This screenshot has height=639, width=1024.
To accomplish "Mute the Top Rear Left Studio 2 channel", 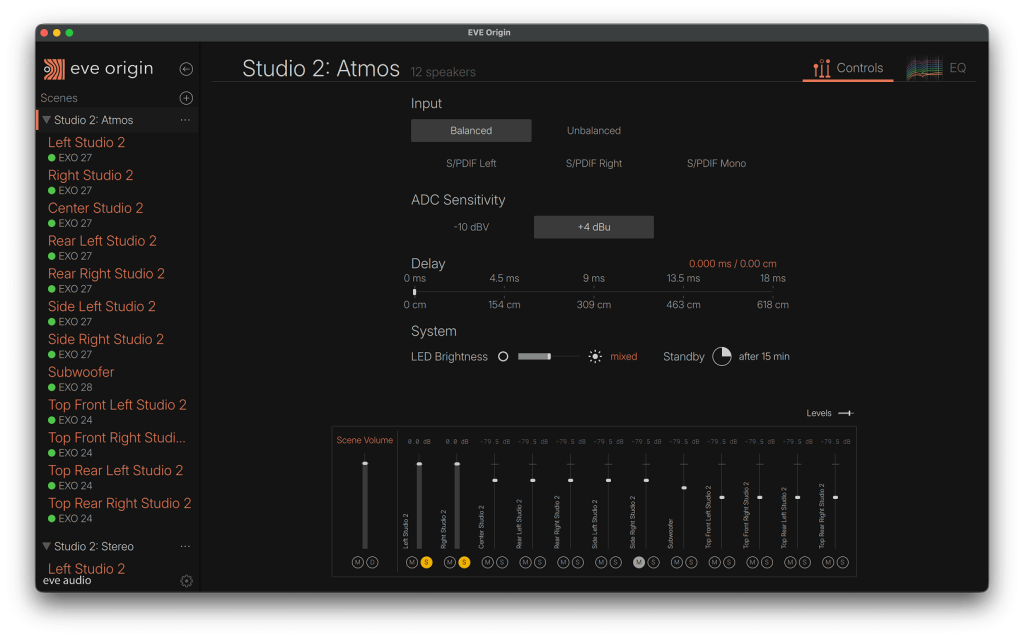I will (x=790, y=563).
